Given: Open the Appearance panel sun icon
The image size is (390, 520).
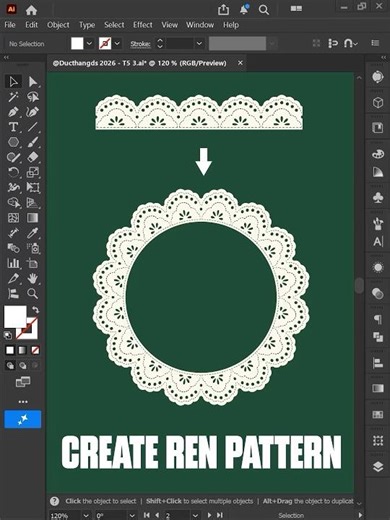Looking at the screenshot, I should (x=378, y=267).
